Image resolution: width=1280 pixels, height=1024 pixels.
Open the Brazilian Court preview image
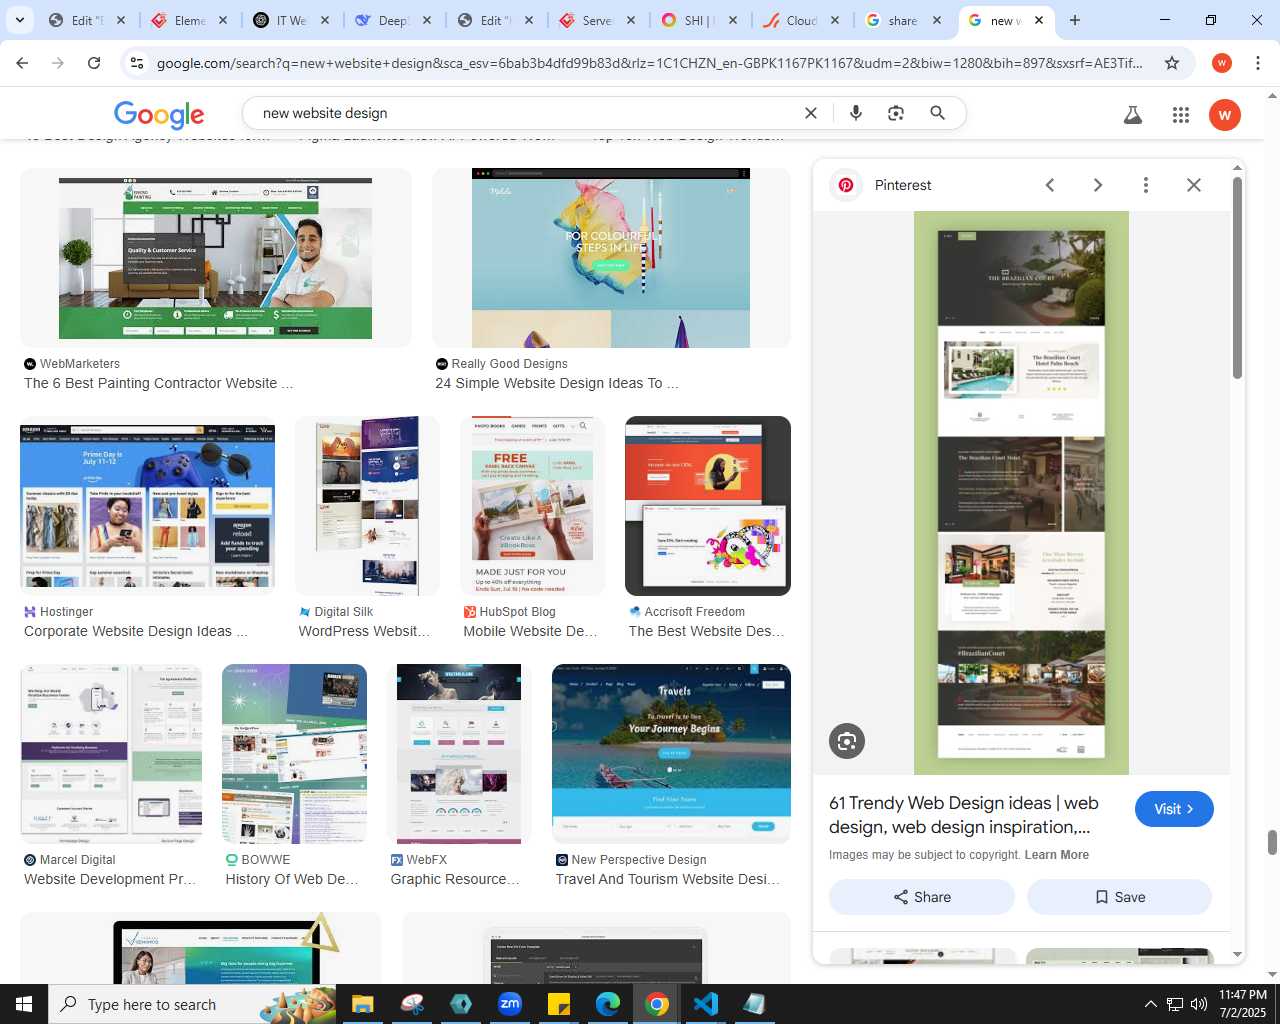1021,493
